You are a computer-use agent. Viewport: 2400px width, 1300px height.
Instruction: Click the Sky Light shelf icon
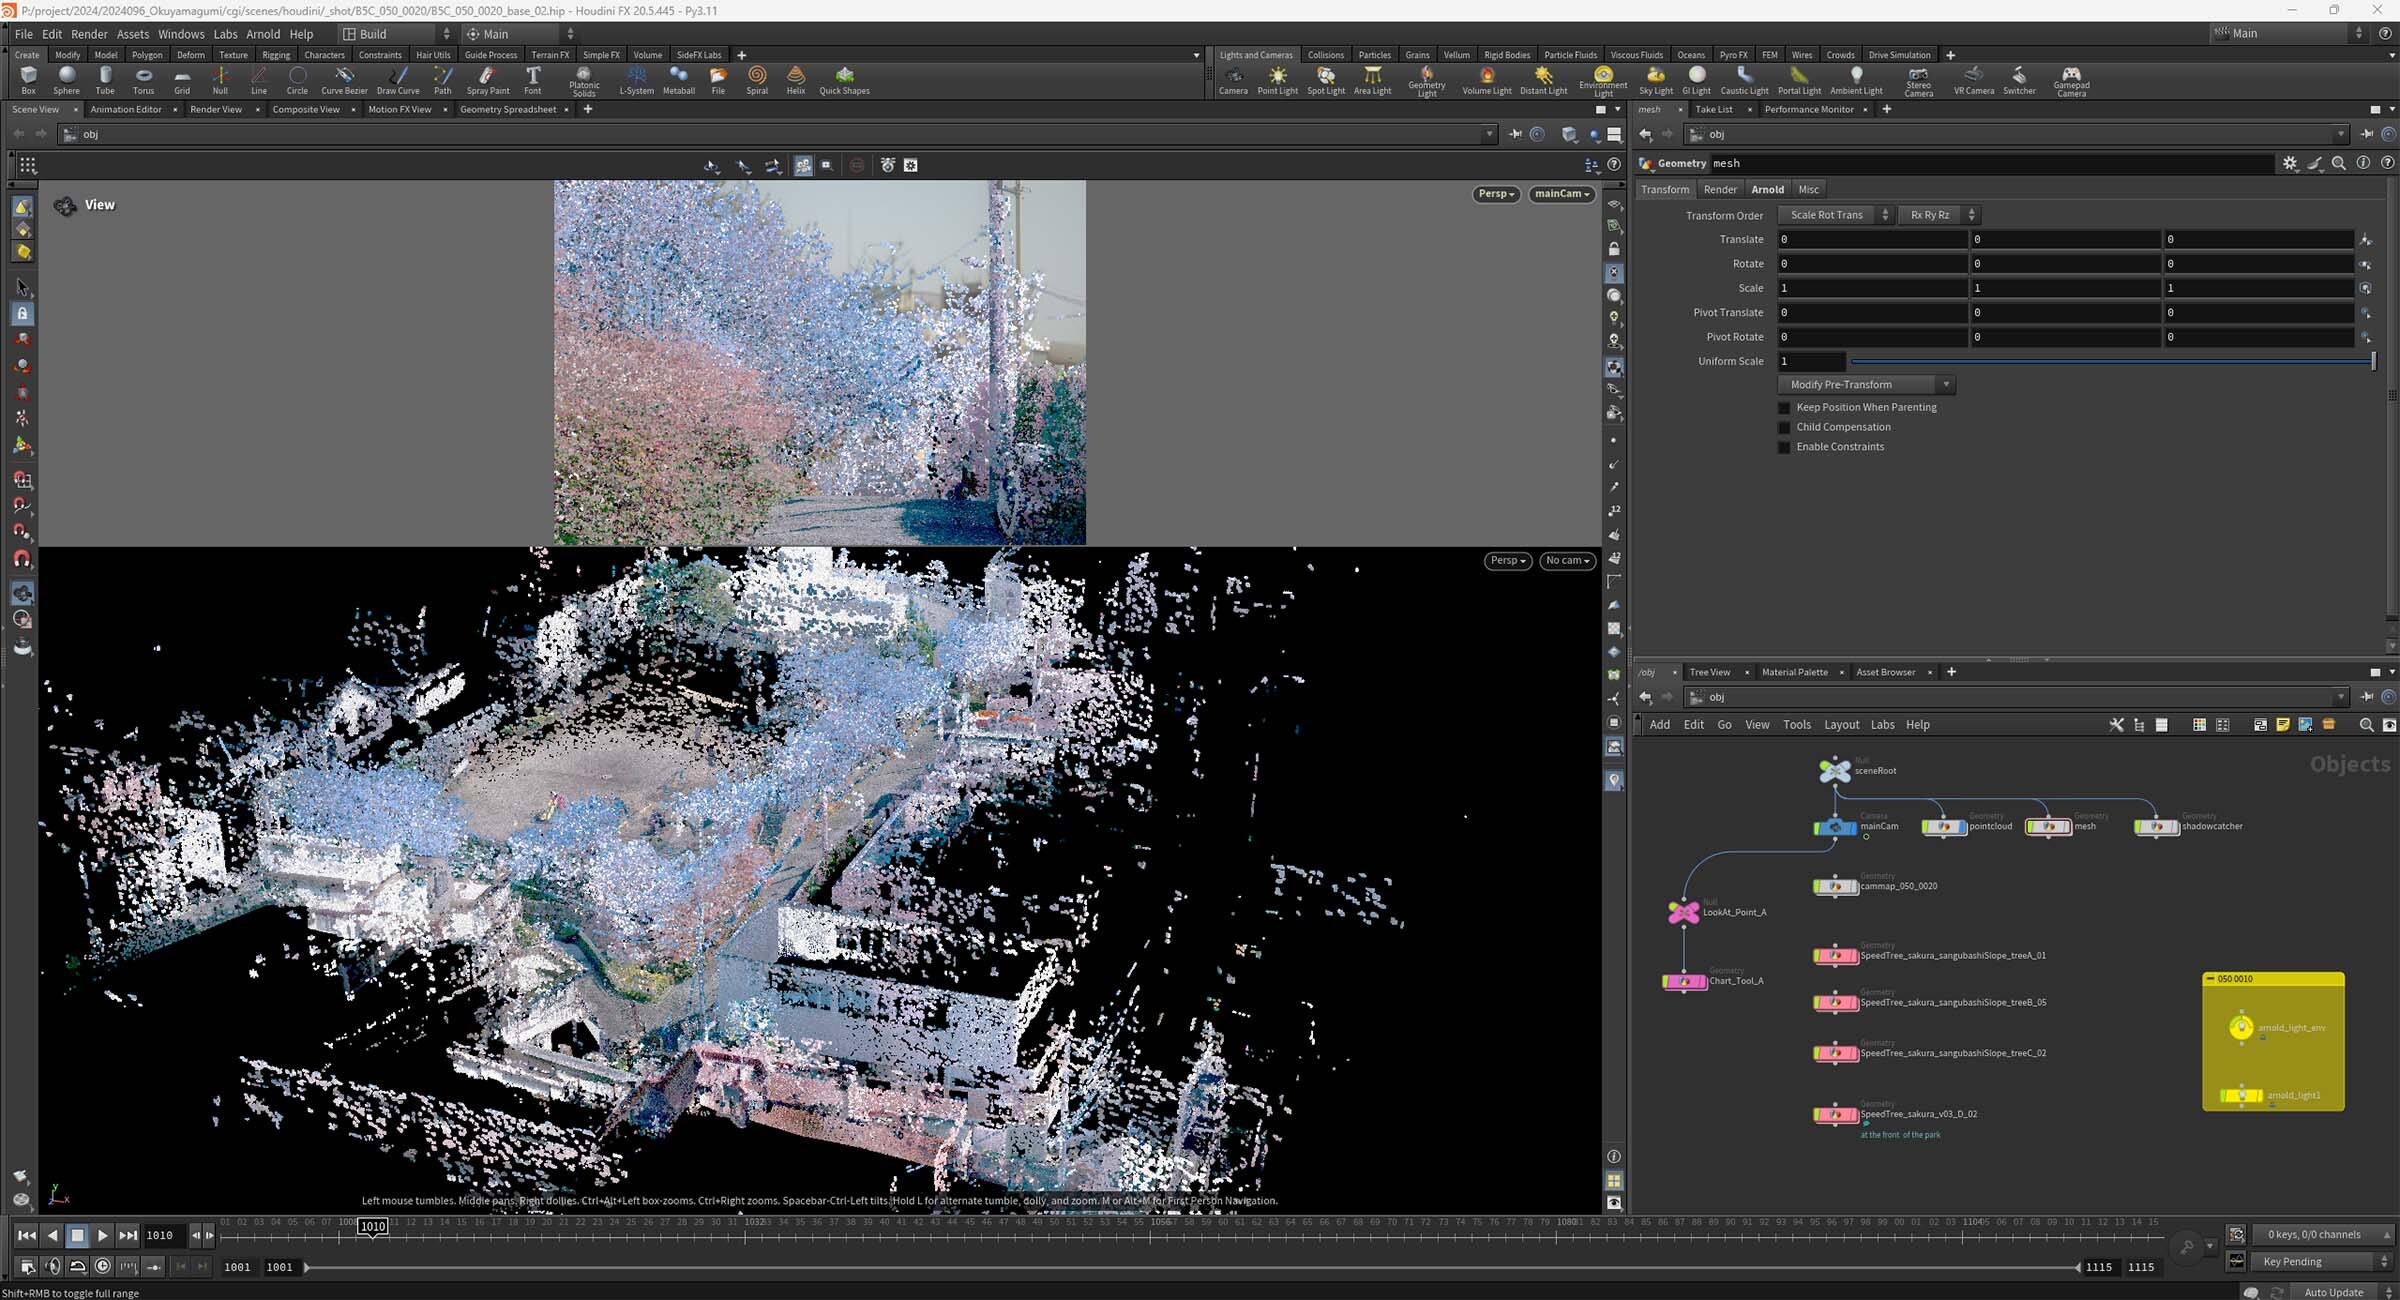(x=1656, y=78)
